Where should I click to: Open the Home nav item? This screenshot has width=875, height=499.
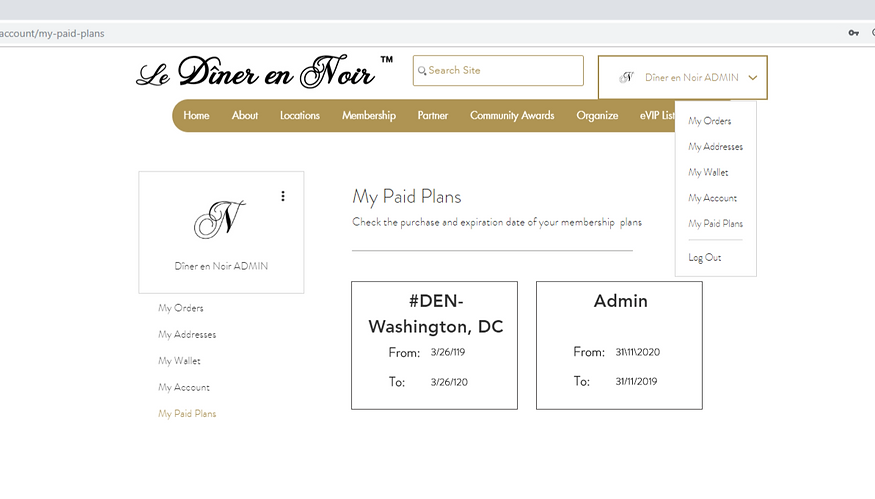[196, 116]
